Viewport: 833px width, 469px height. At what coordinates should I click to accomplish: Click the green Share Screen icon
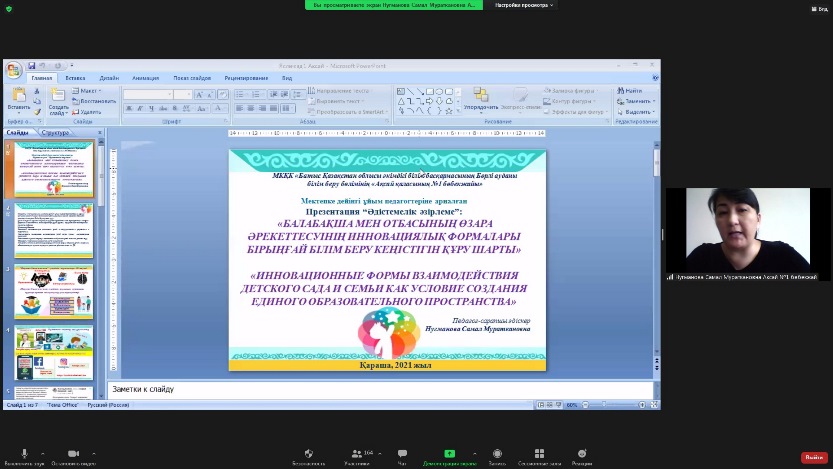[x=449, y=454]
